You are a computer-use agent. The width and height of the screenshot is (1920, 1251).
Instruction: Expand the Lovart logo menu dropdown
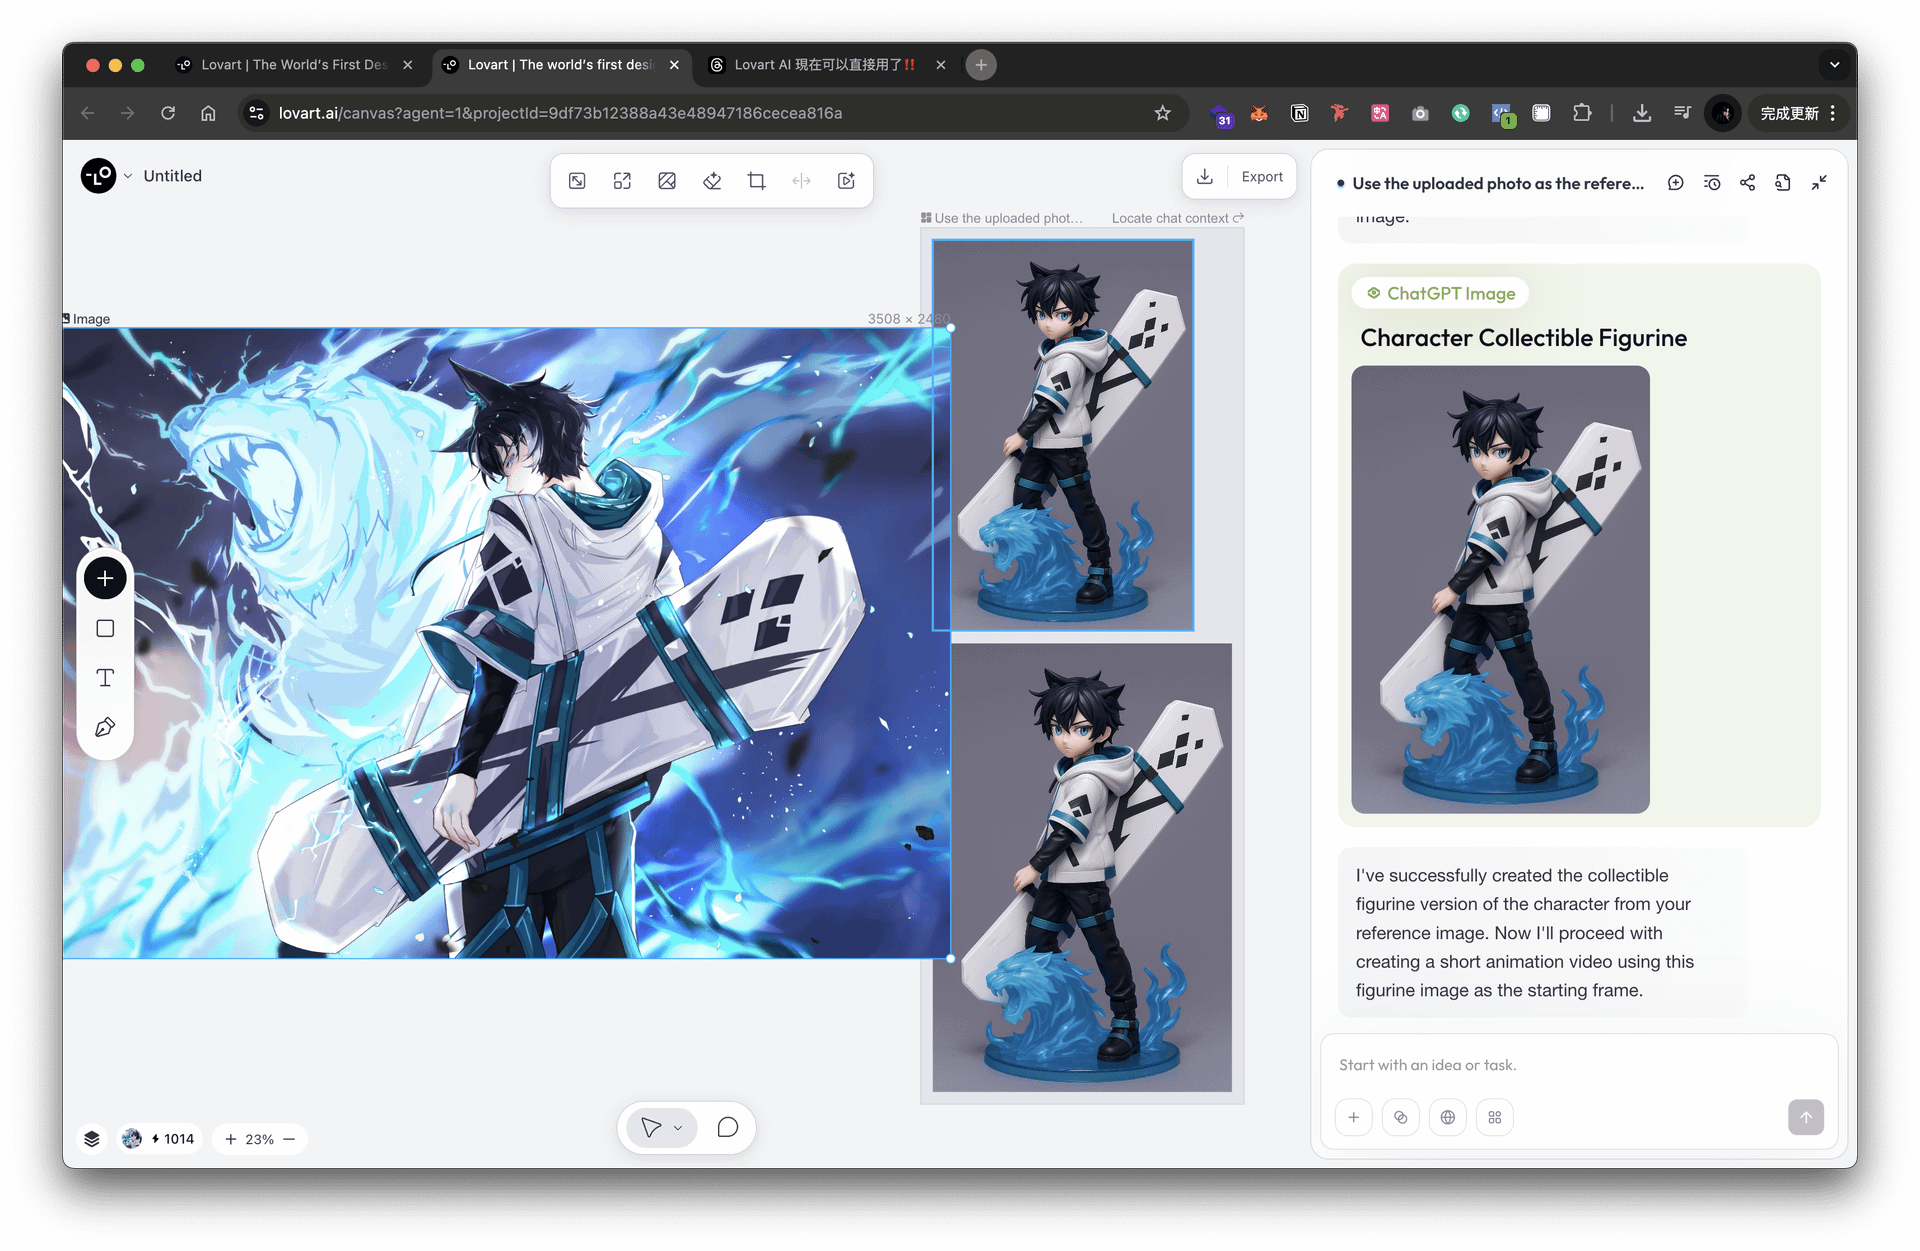(x=128, y=176)
